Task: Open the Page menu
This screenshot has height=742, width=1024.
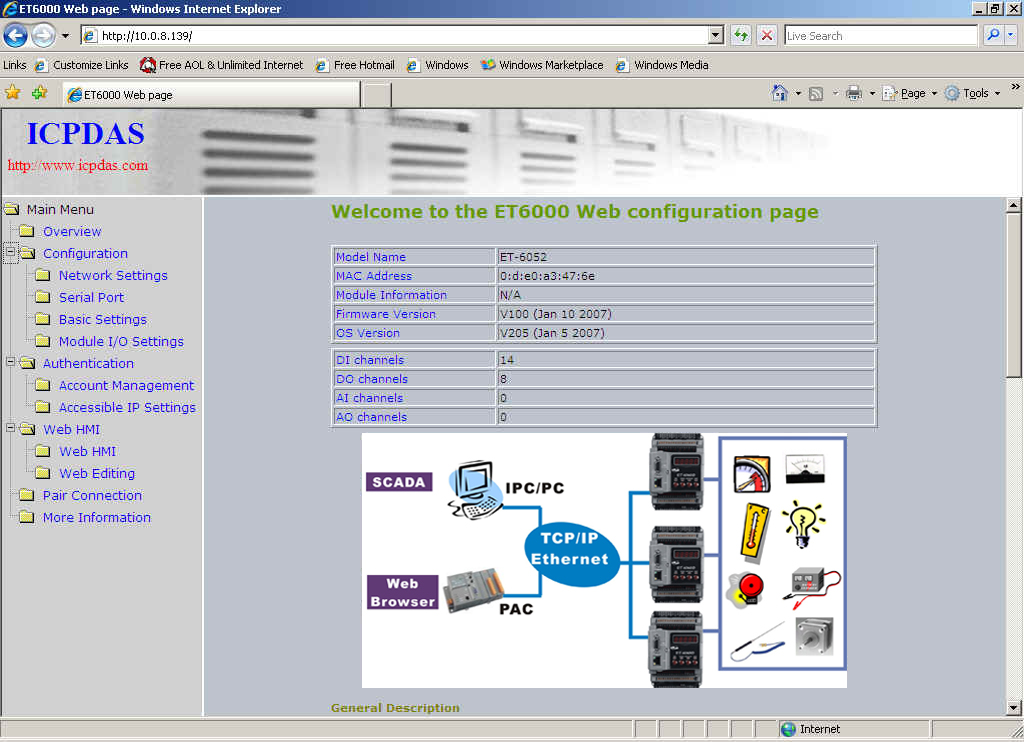Action: pyautogui.click(x=909, y=93)
